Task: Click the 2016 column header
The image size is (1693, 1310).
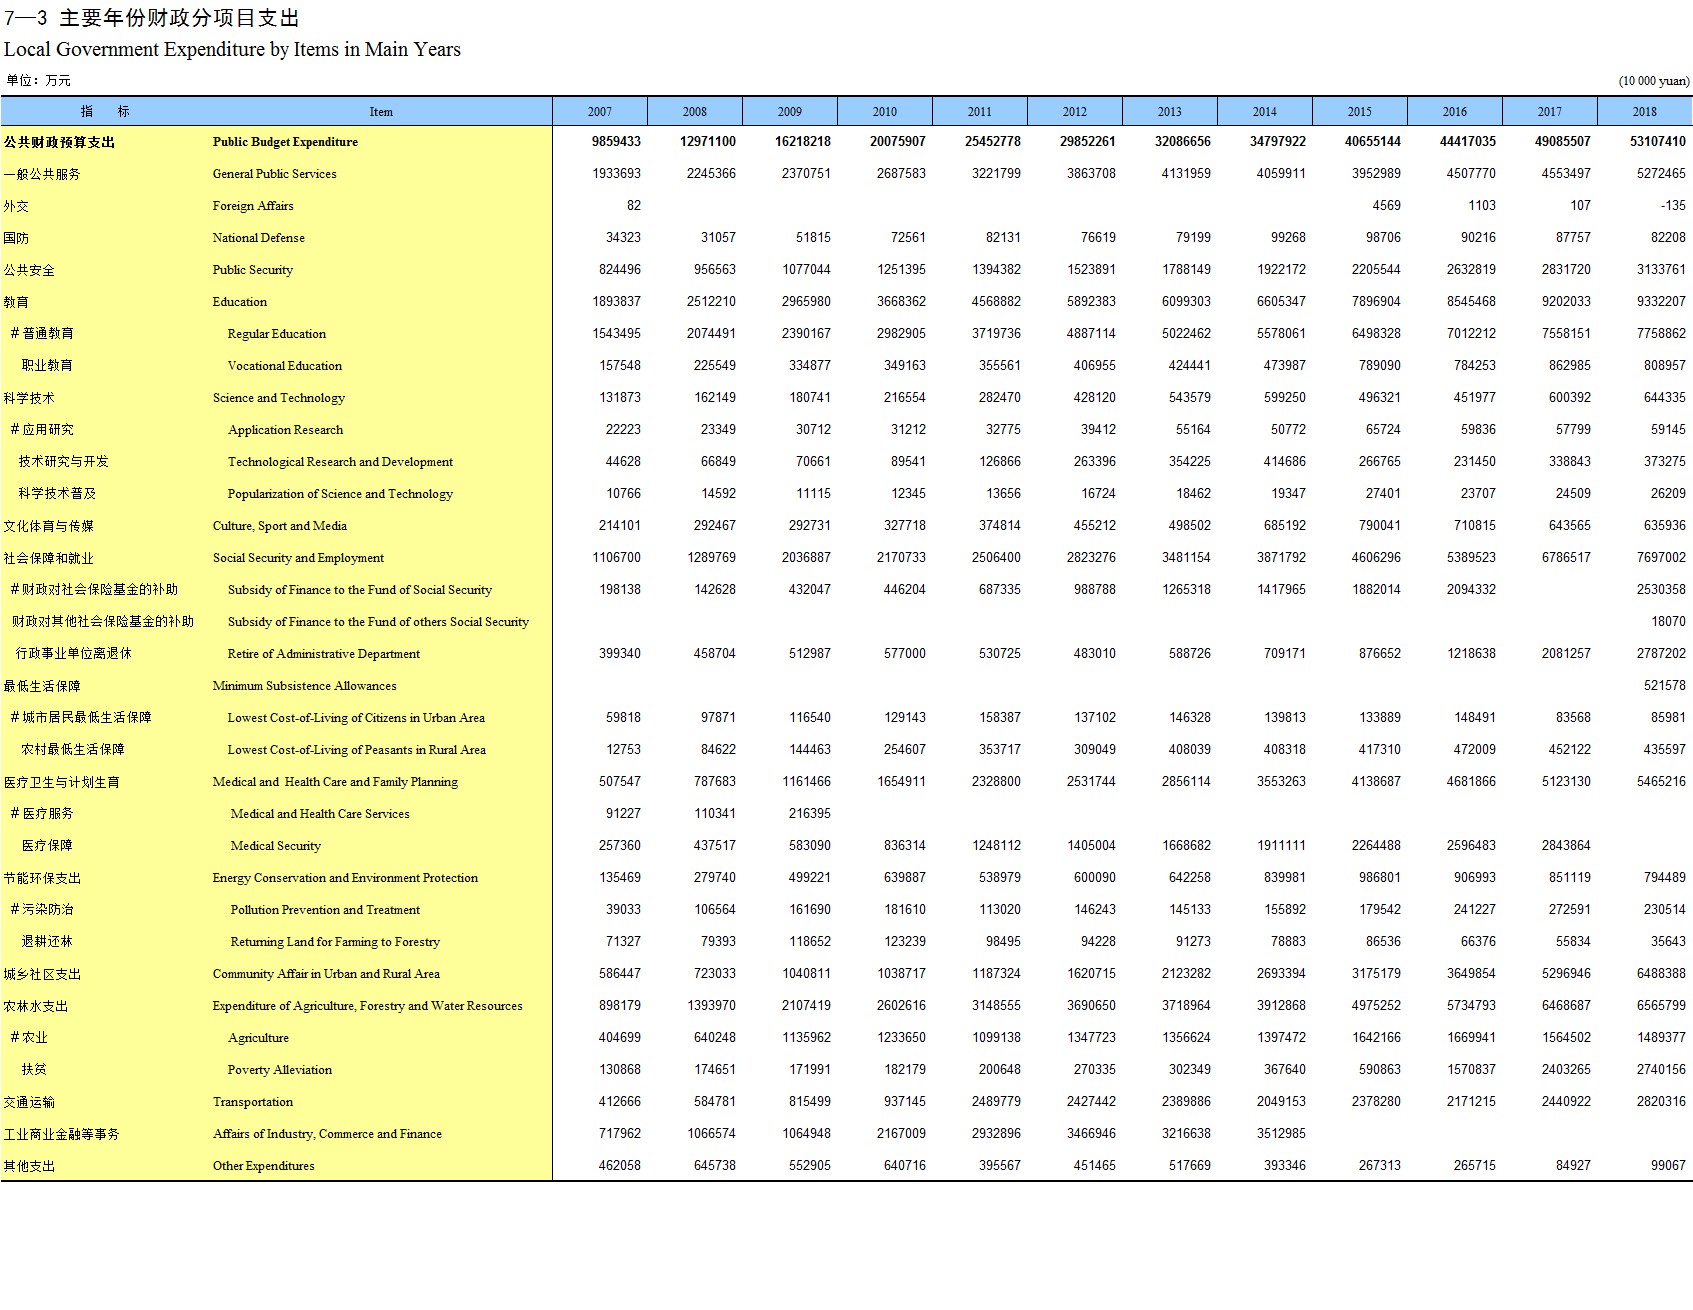Action: coord(1455,111)
